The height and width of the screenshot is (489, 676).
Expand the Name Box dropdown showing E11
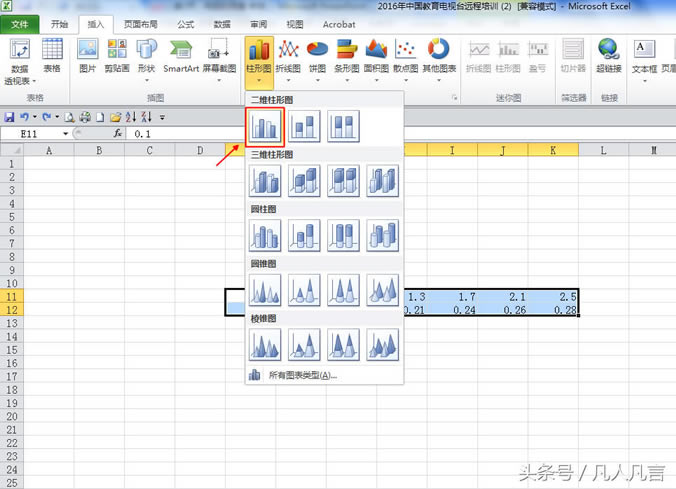[67, 133]
